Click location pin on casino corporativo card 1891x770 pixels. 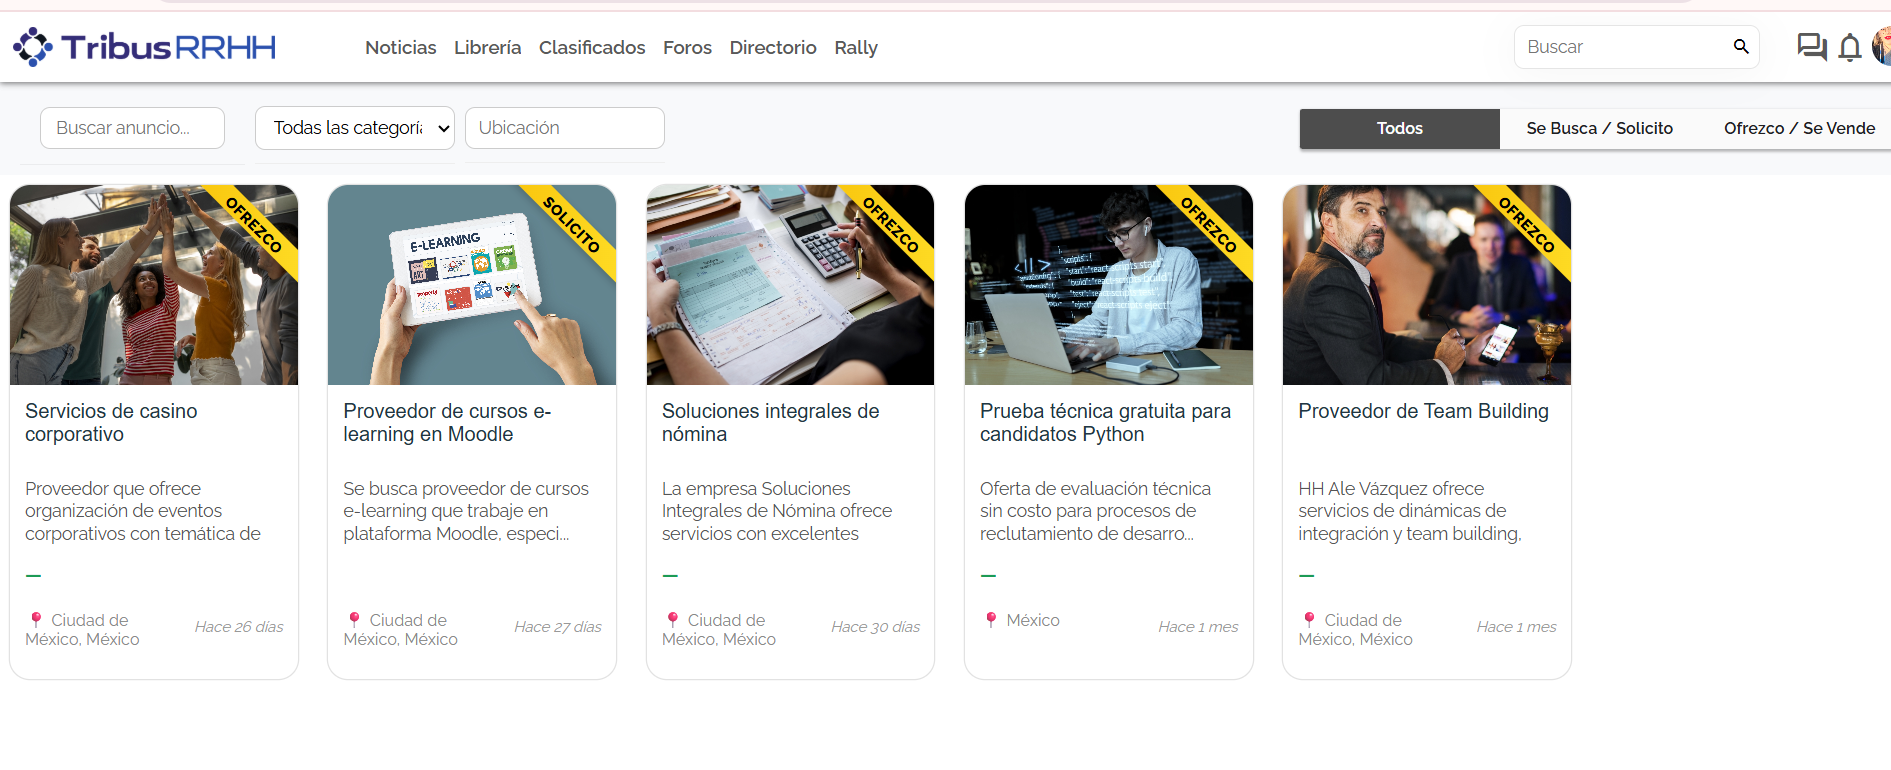36,620
